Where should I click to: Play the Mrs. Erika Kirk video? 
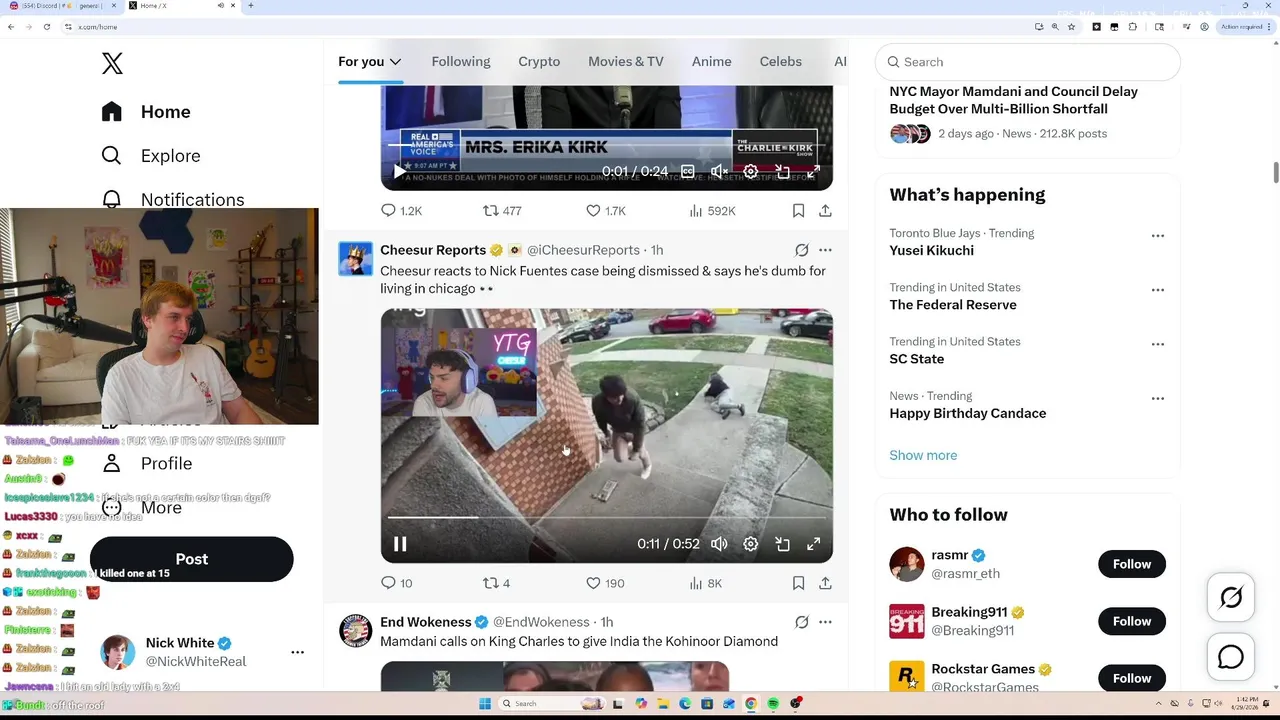pos(400,171)
